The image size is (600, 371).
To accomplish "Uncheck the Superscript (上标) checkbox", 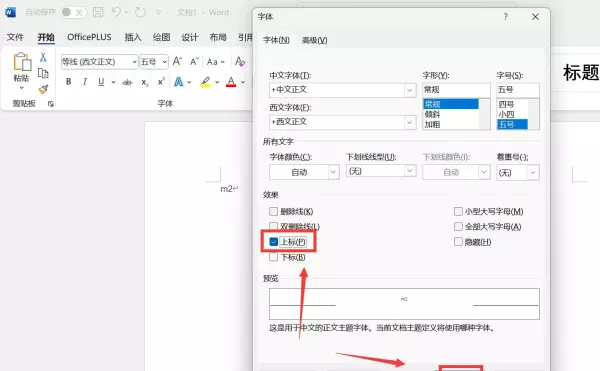I will coord(273,242).
